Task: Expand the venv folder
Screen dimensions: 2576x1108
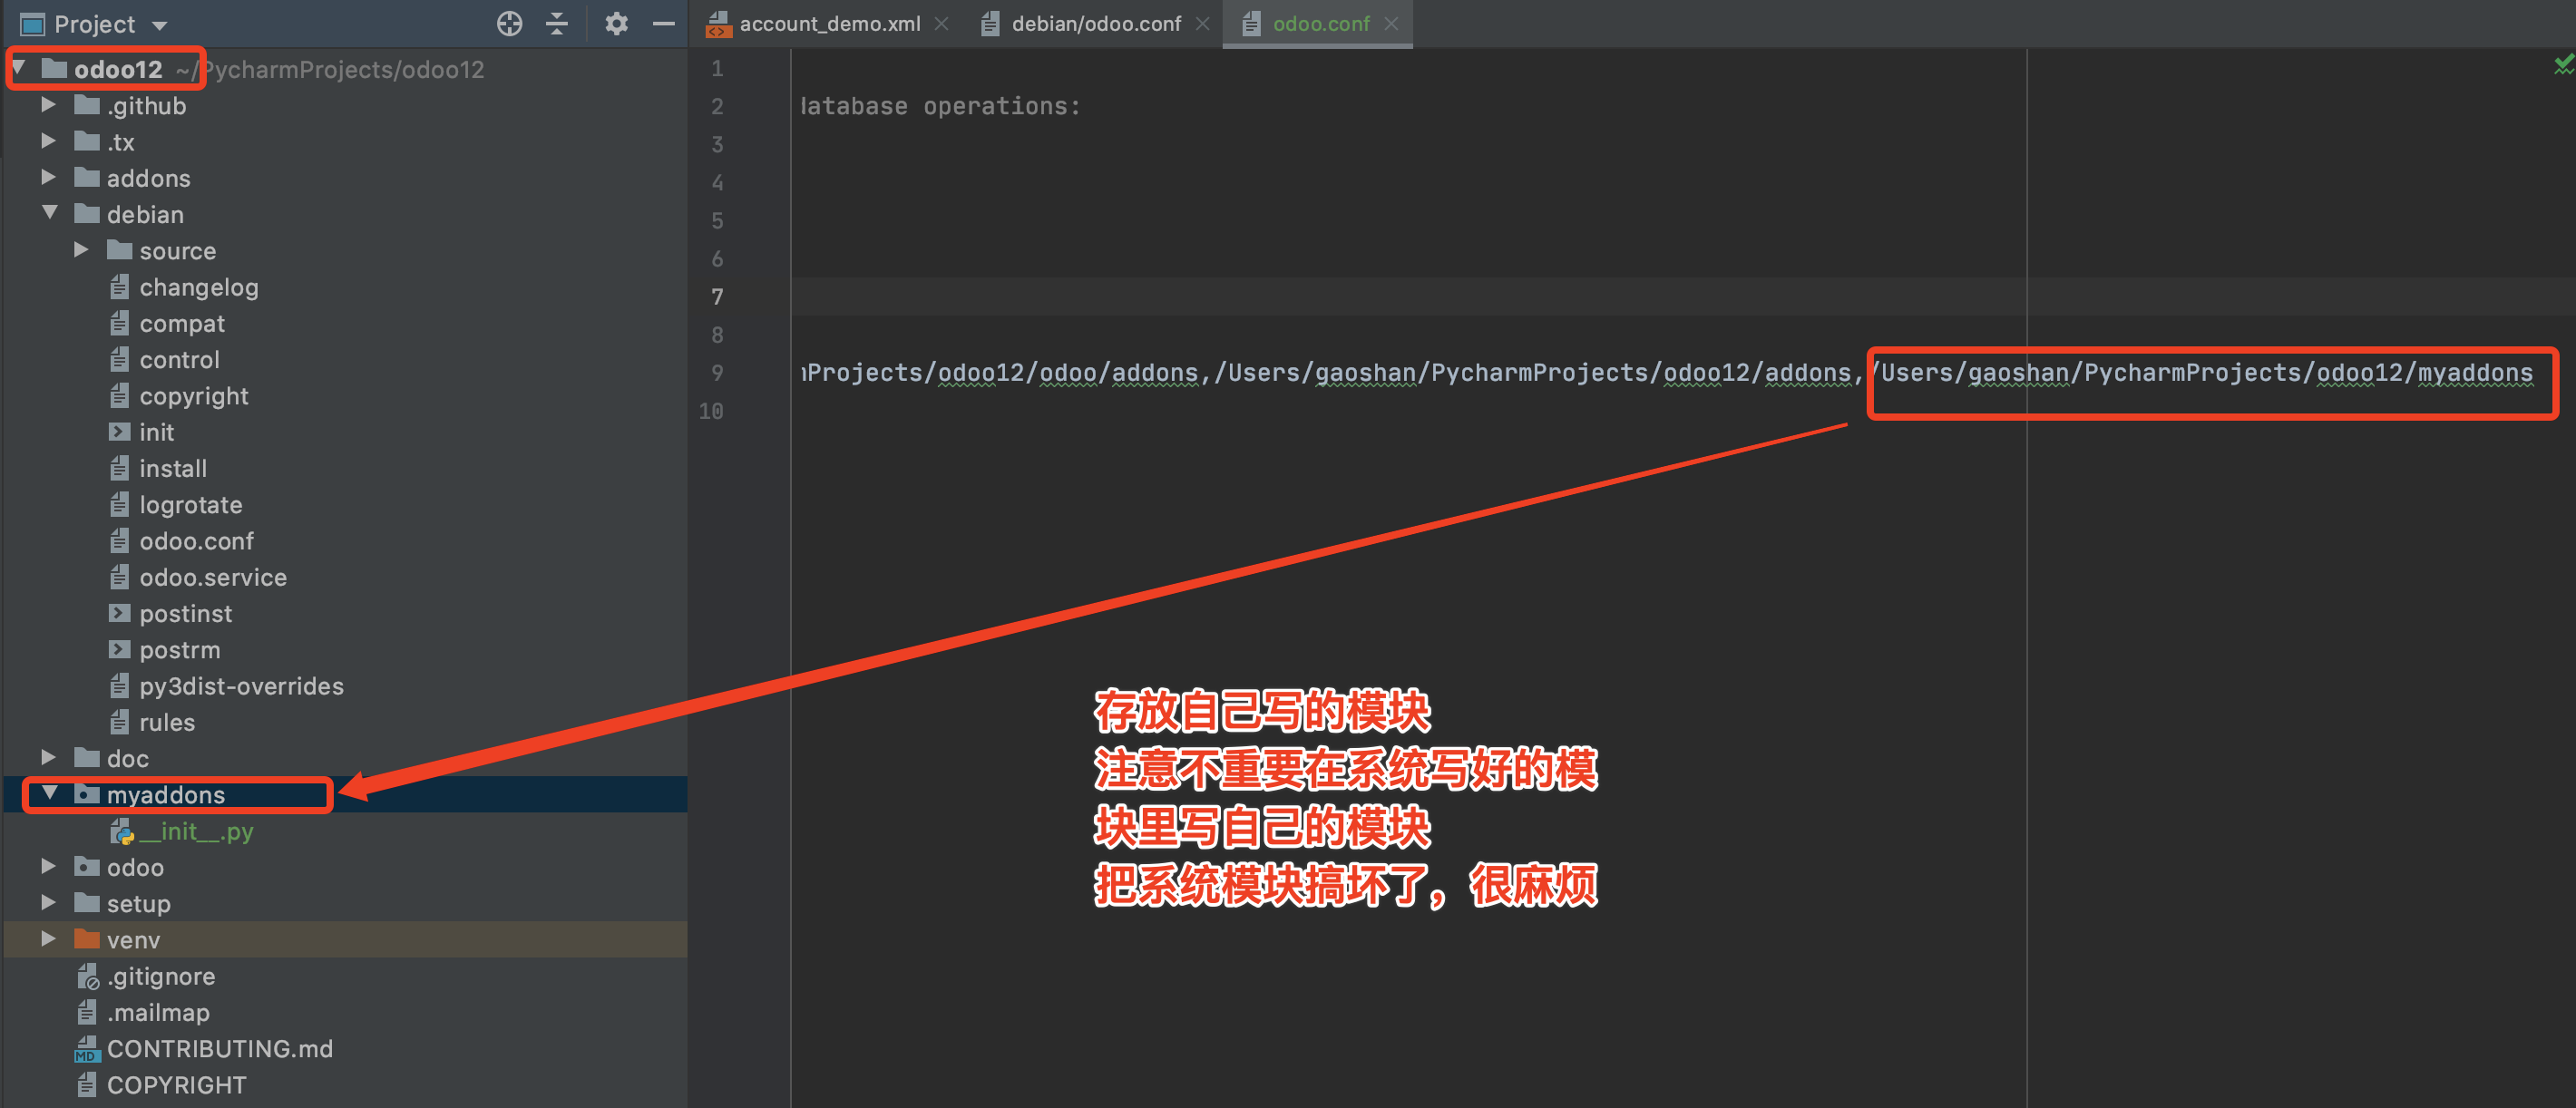Action: tap(49, 940)
